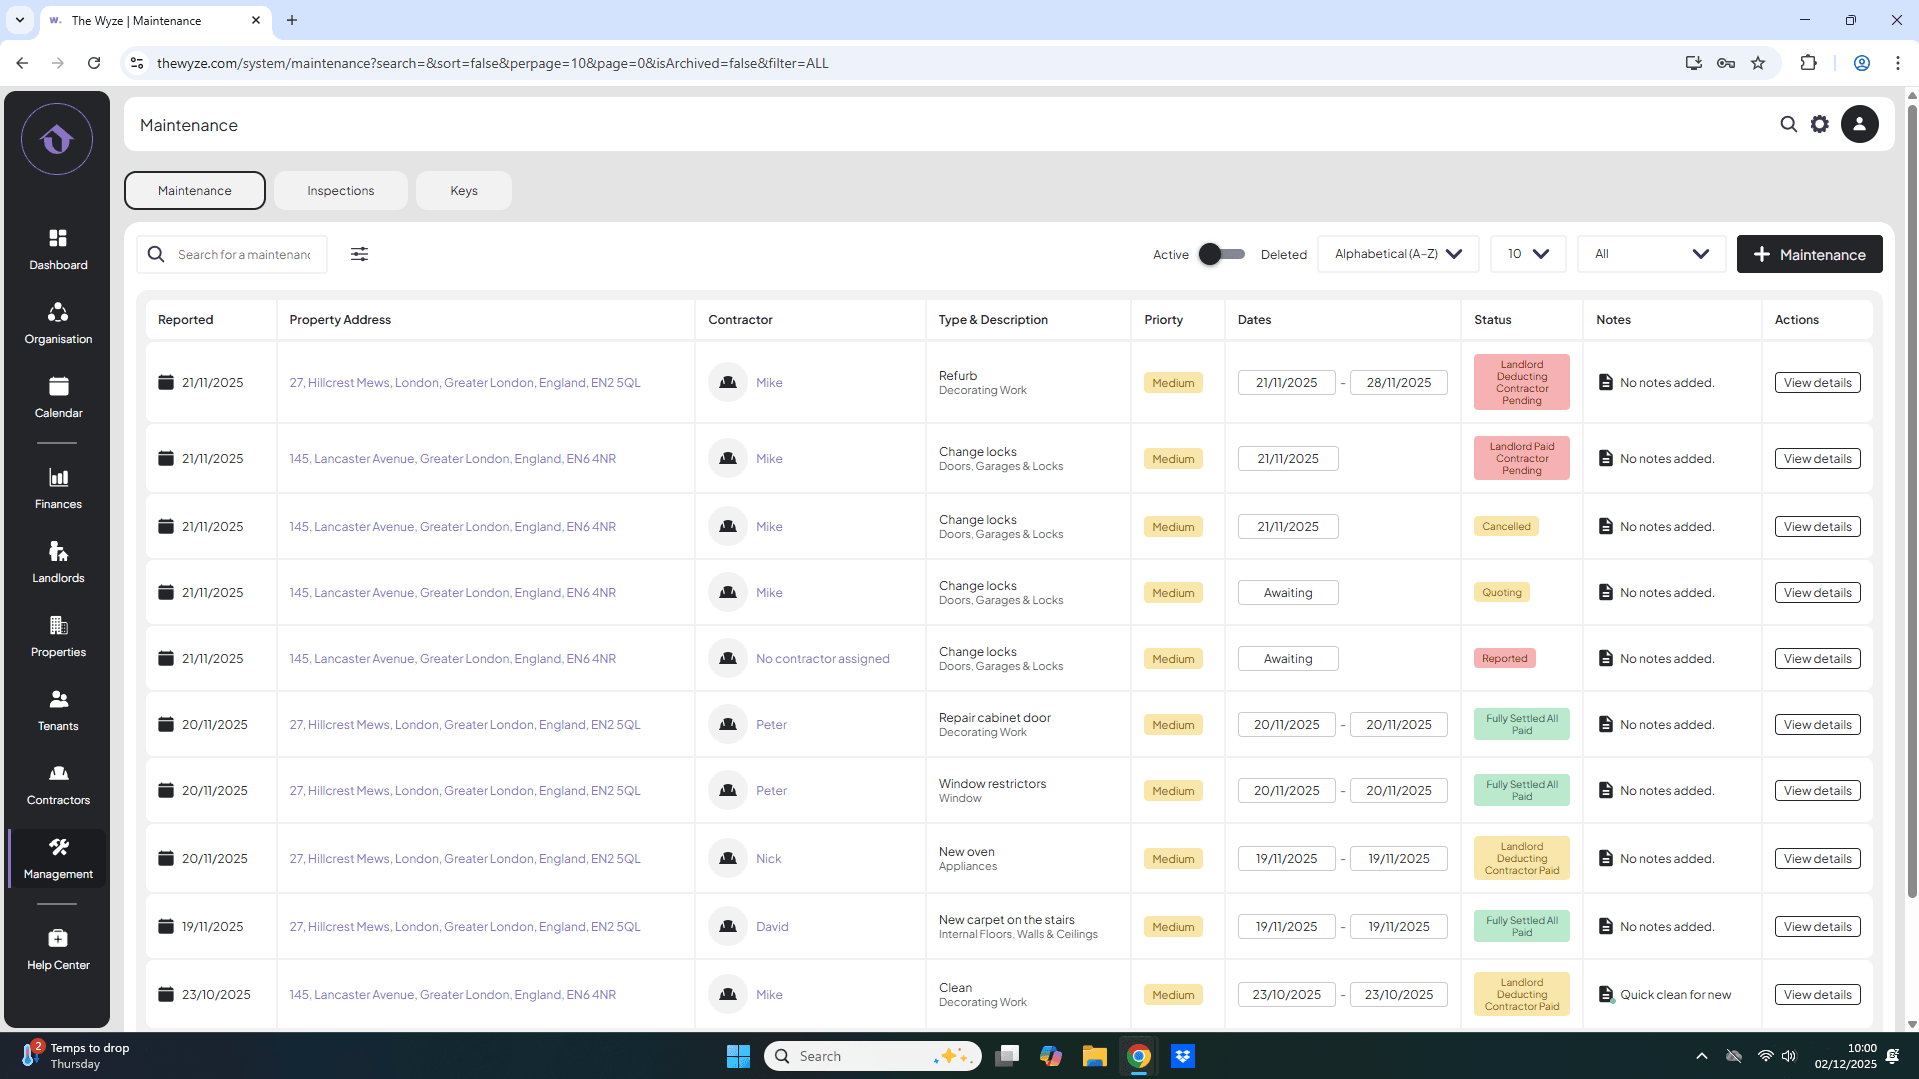This screenshot has height=1079, width=1919.
Task: Toggle the Active/Deleted switch
Action: coord(1221,254)
